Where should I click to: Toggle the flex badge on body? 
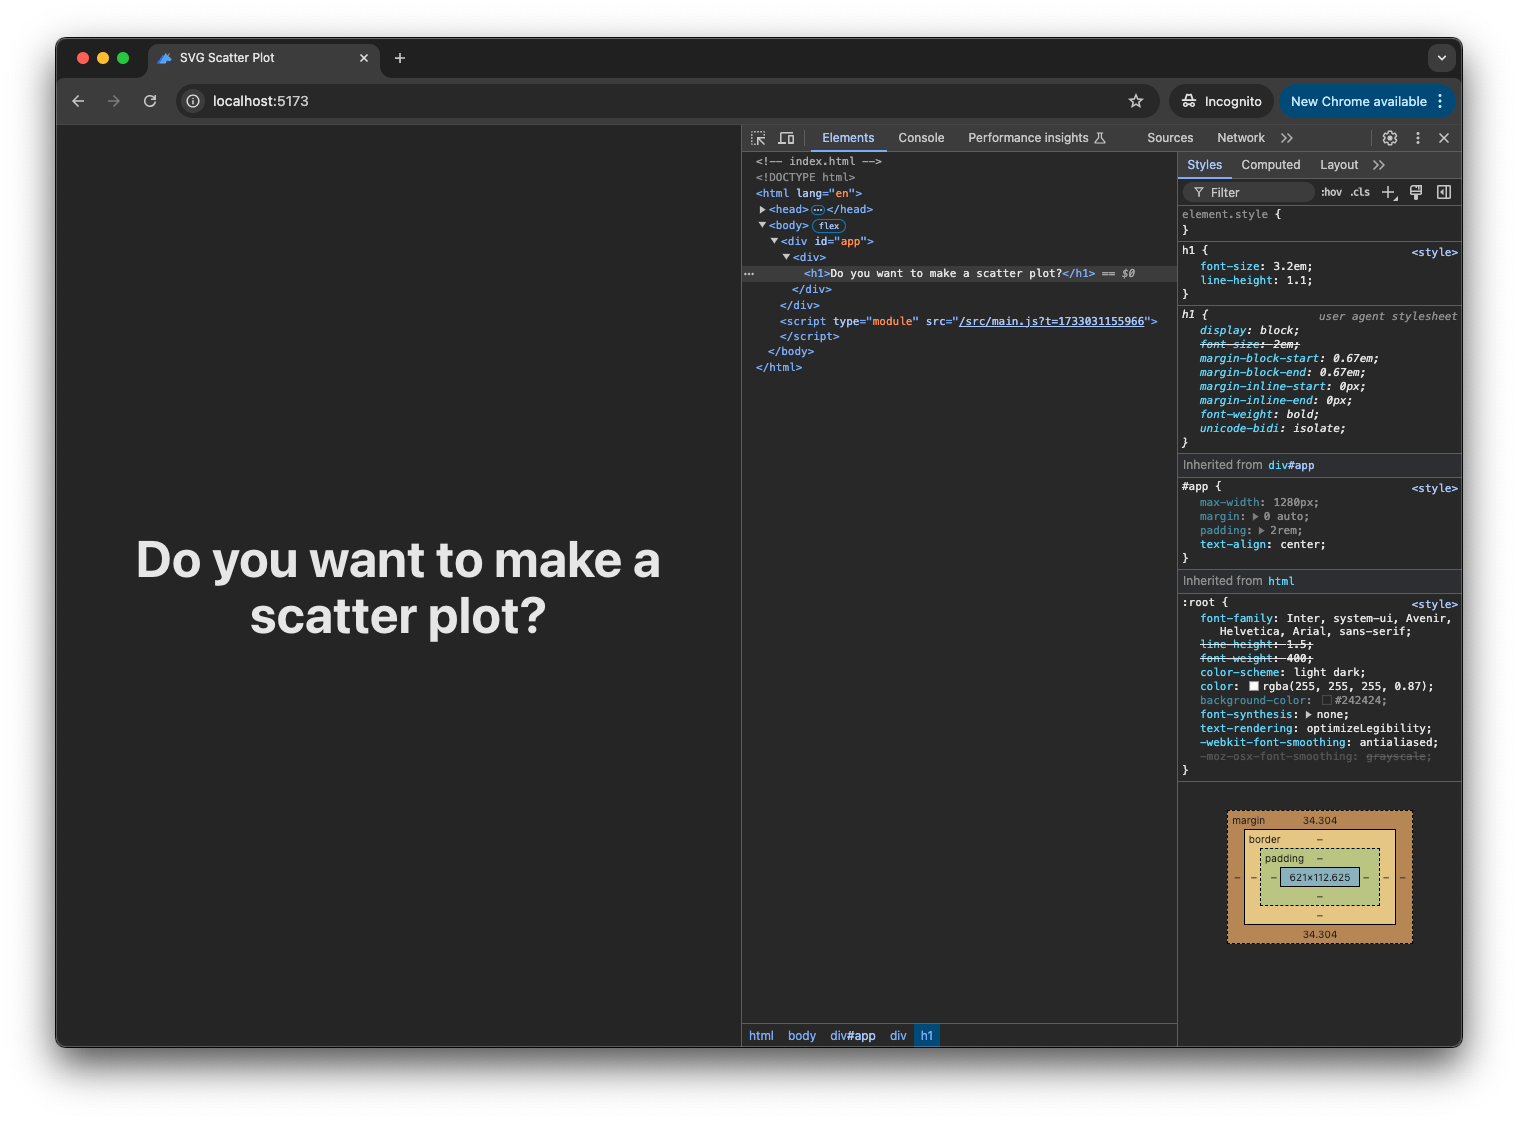(829, 226)
